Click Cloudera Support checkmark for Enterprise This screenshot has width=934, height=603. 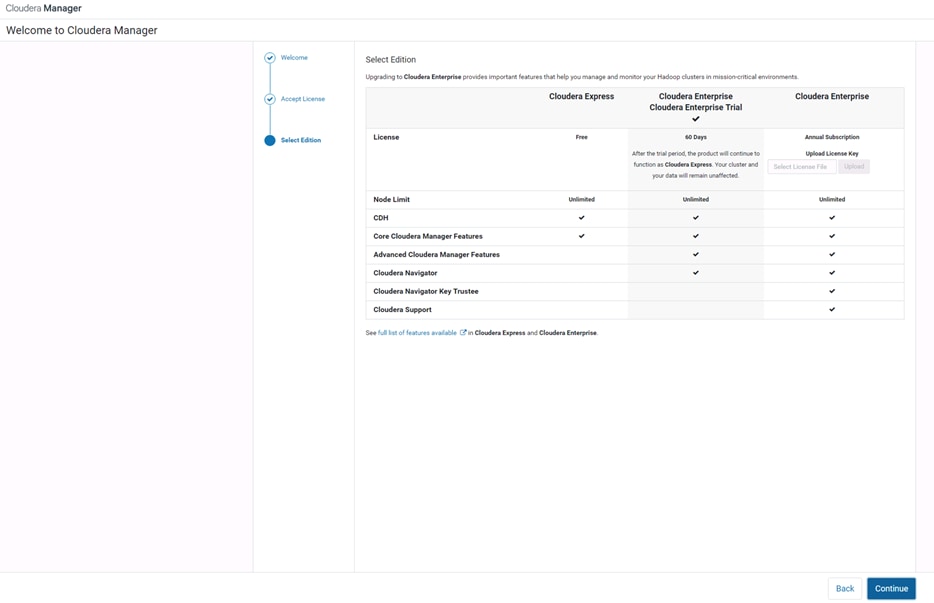click(832, 310)
